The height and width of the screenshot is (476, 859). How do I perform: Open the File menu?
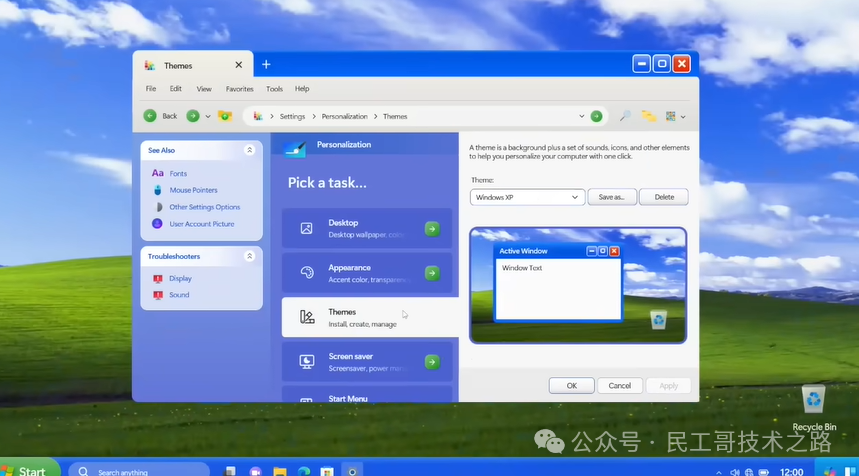coord(151,89)
